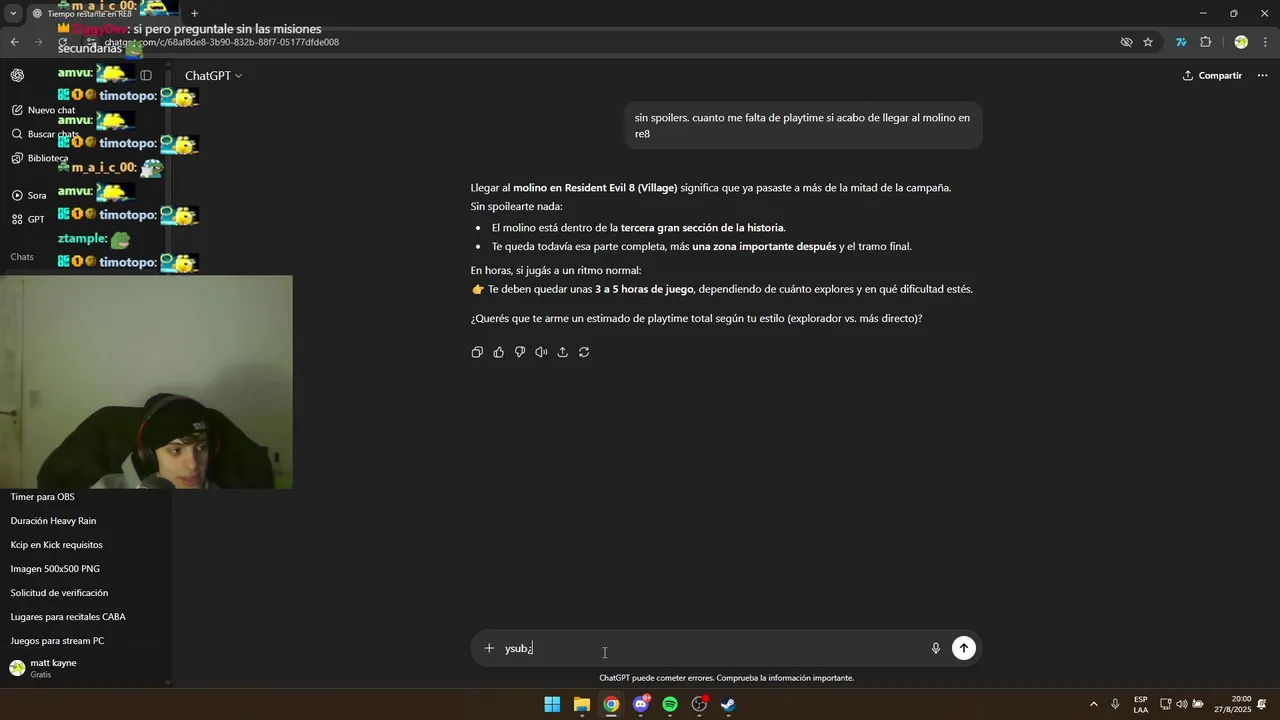Image resolution: width=1280 pixels, height=720 pixels.
Task: Open the Solicitud de verificación chat
Action: click(60, 593)
